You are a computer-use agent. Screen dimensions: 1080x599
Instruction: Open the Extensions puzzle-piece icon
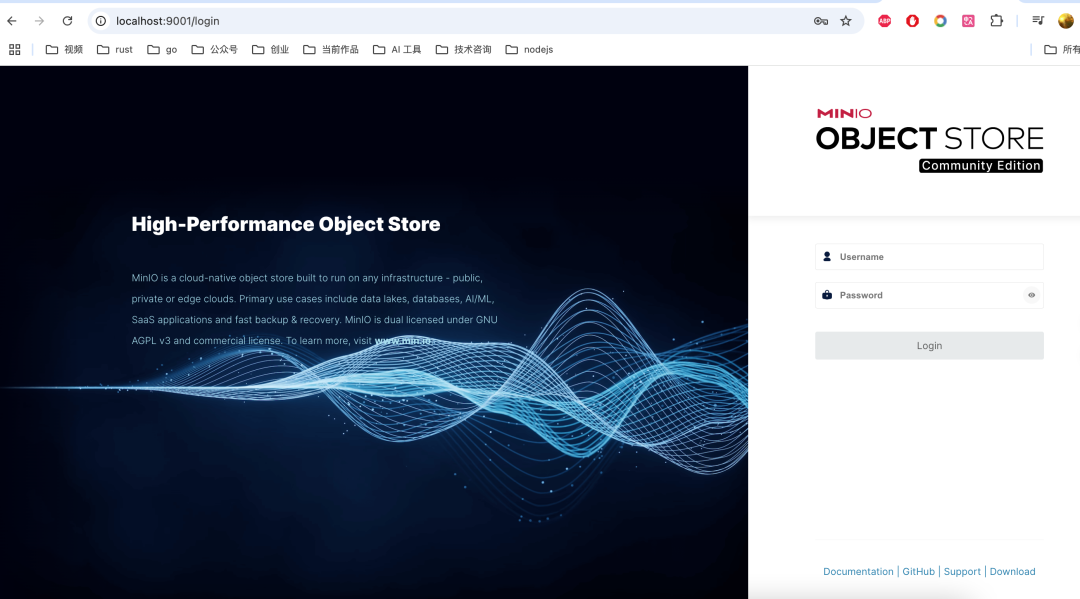pyautogui.click(x=996, y=21)
